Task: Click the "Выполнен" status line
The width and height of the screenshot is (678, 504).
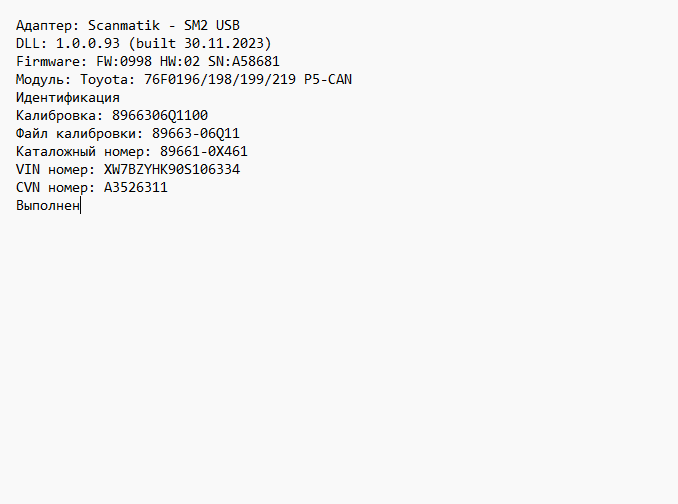Action: click(48, 205)
